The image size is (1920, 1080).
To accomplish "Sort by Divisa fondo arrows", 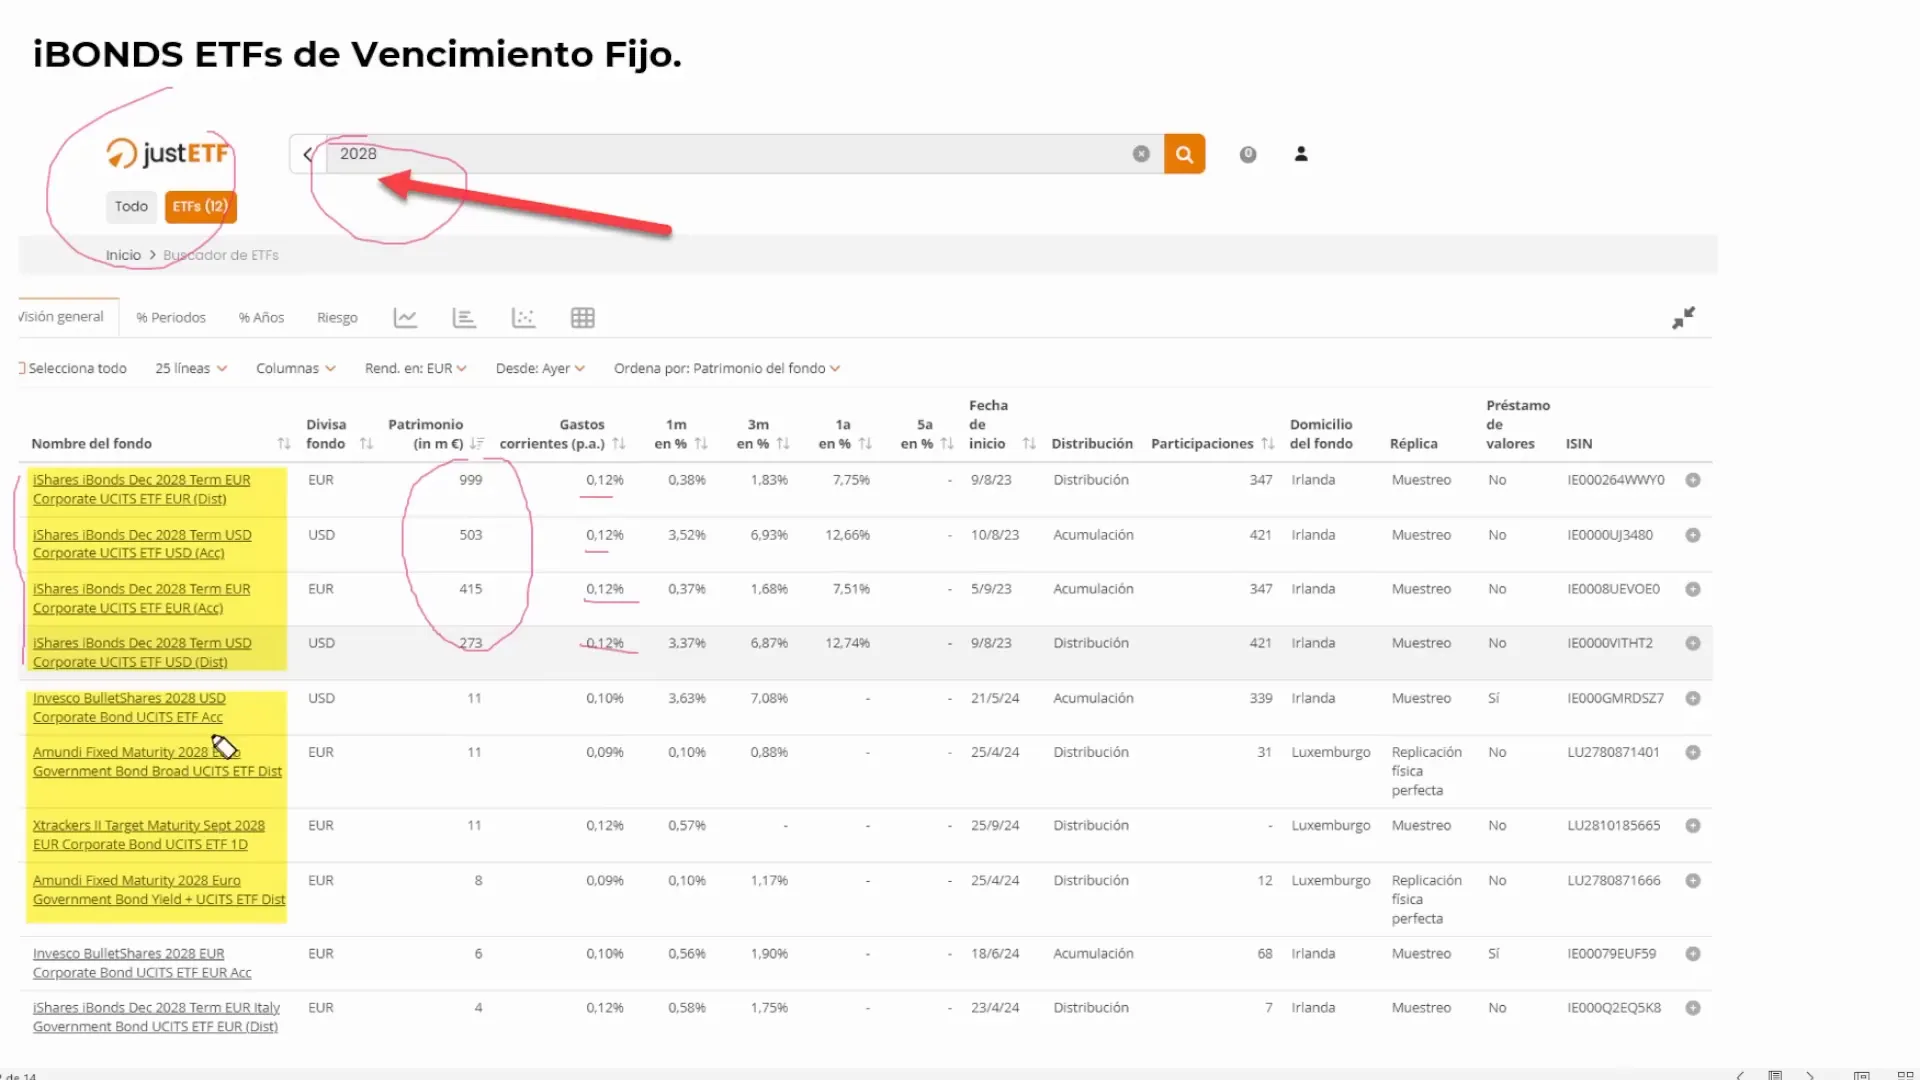I will [366, 444].
